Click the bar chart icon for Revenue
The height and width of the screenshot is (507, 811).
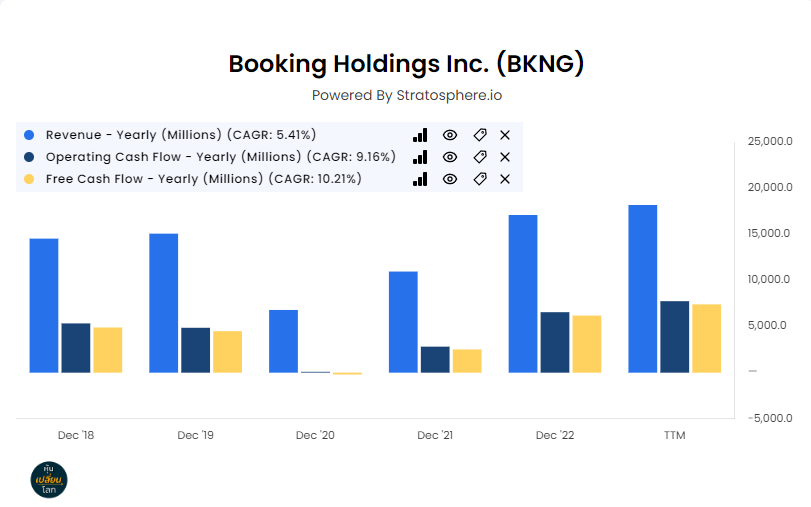point(420,135)
